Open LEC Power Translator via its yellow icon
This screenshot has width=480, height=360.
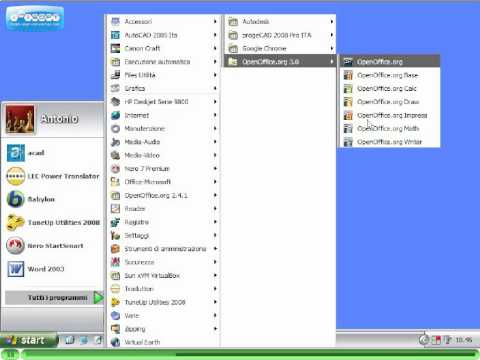click(x=16, y=176)
